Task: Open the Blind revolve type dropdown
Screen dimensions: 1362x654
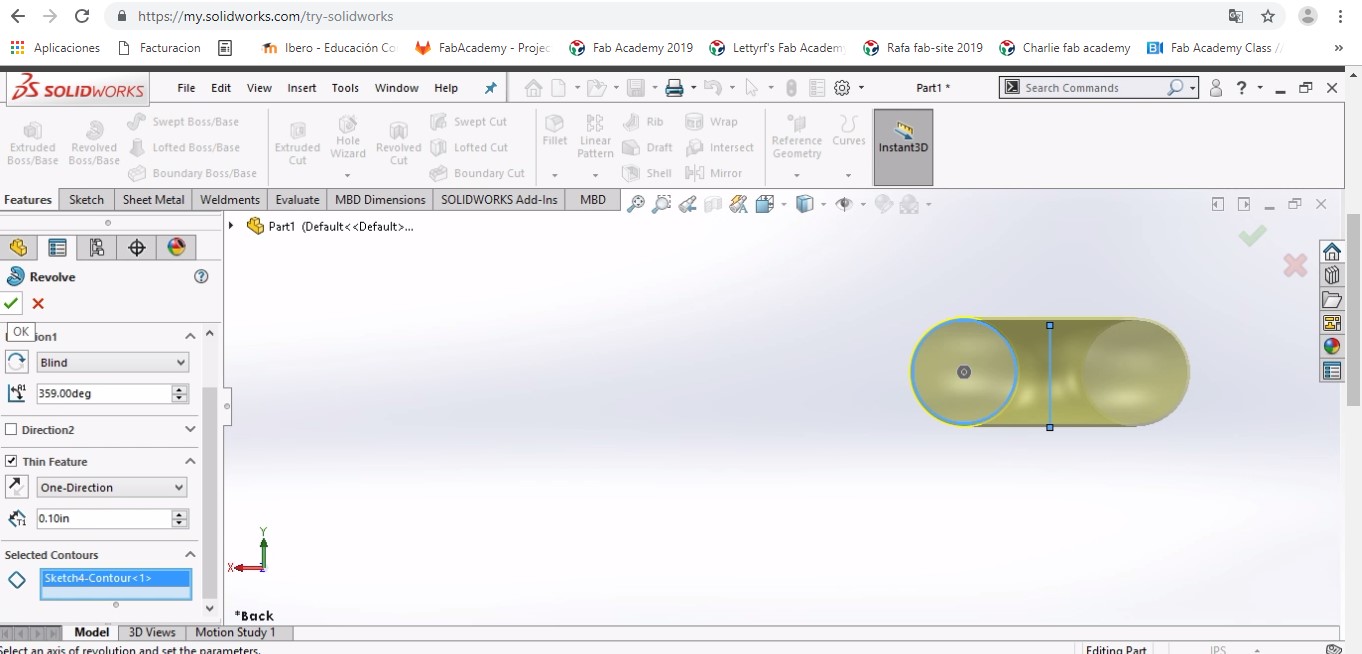Action: pyautogui.click(x=112, y=362)
